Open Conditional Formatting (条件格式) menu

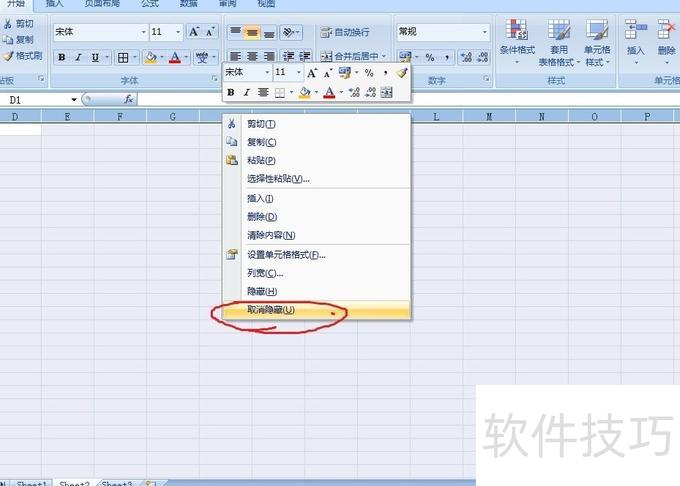(x=517, y=42)
